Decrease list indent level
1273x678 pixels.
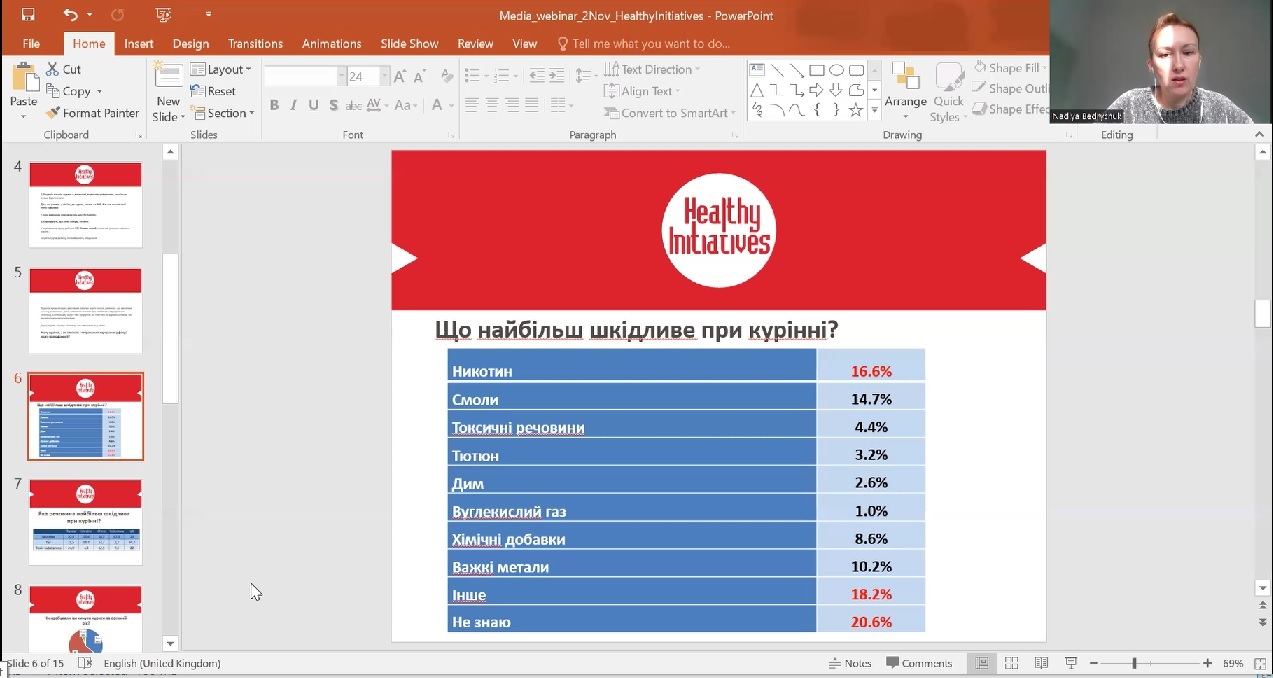(536, 76)
